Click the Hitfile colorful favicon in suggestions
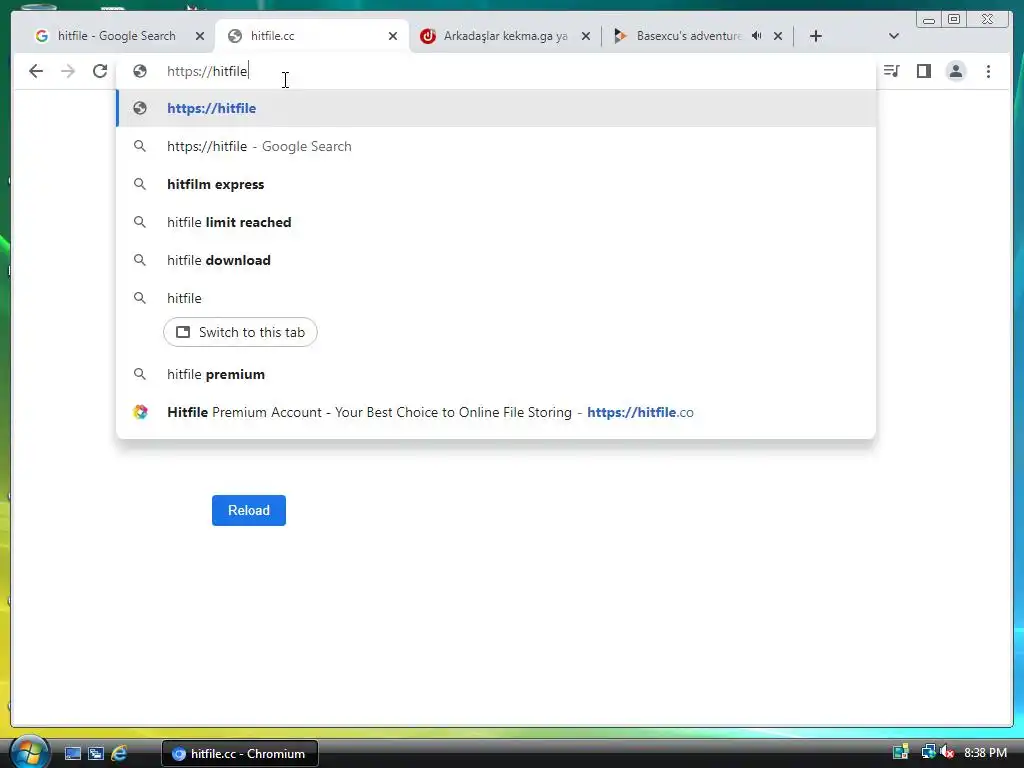The height and width of the screenshot is (768, 1024). pos(140,412)
